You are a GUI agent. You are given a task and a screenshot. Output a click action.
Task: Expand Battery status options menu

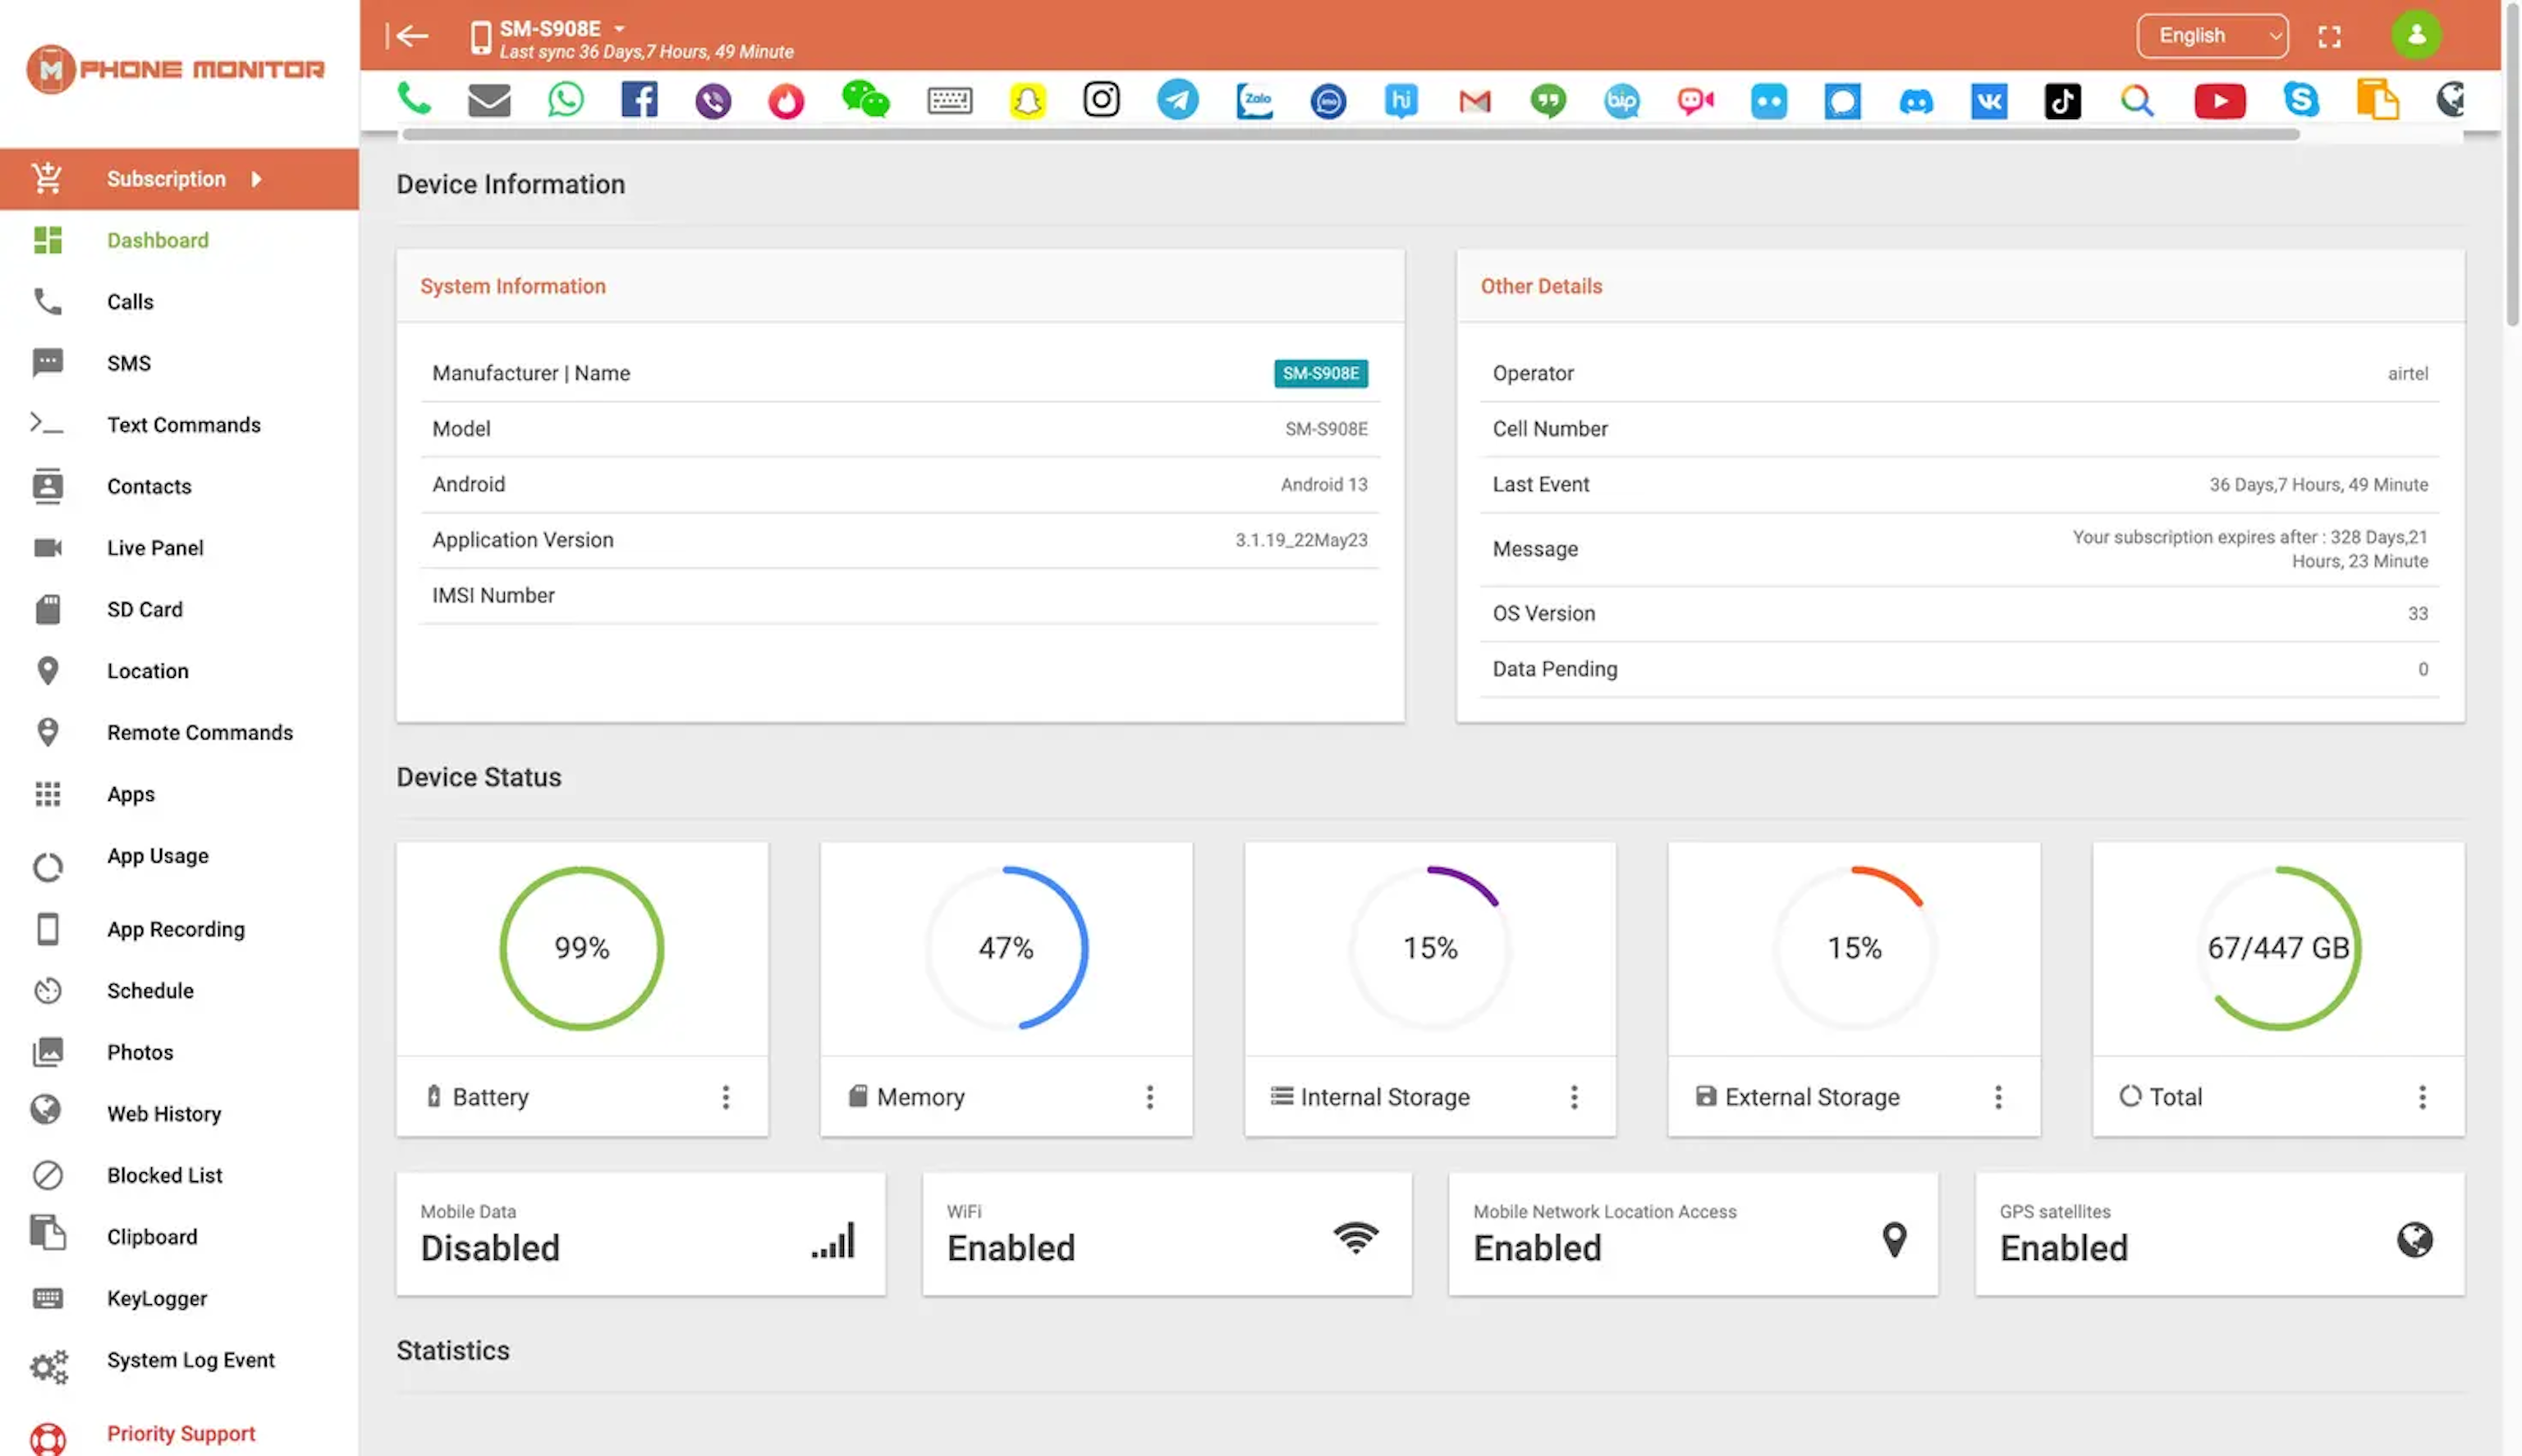tap(725, 1097)
